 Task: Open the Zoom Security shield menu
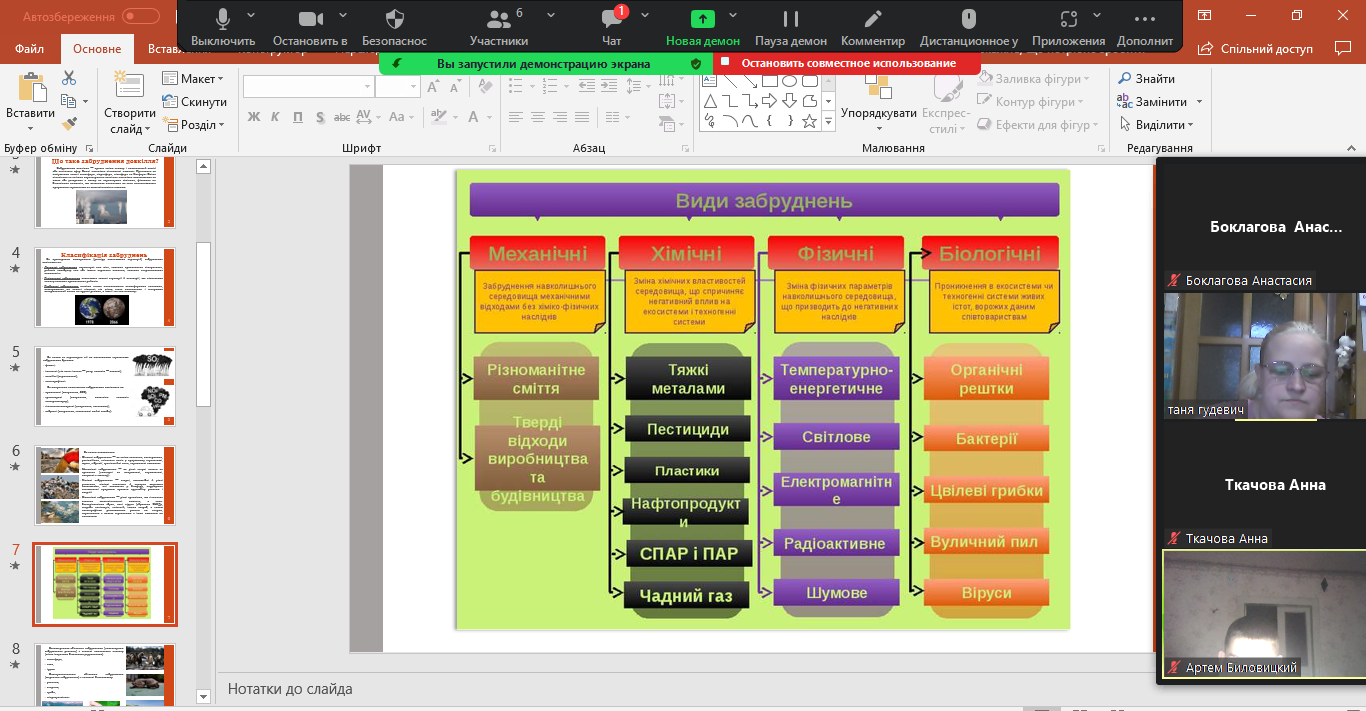(394, 20)
